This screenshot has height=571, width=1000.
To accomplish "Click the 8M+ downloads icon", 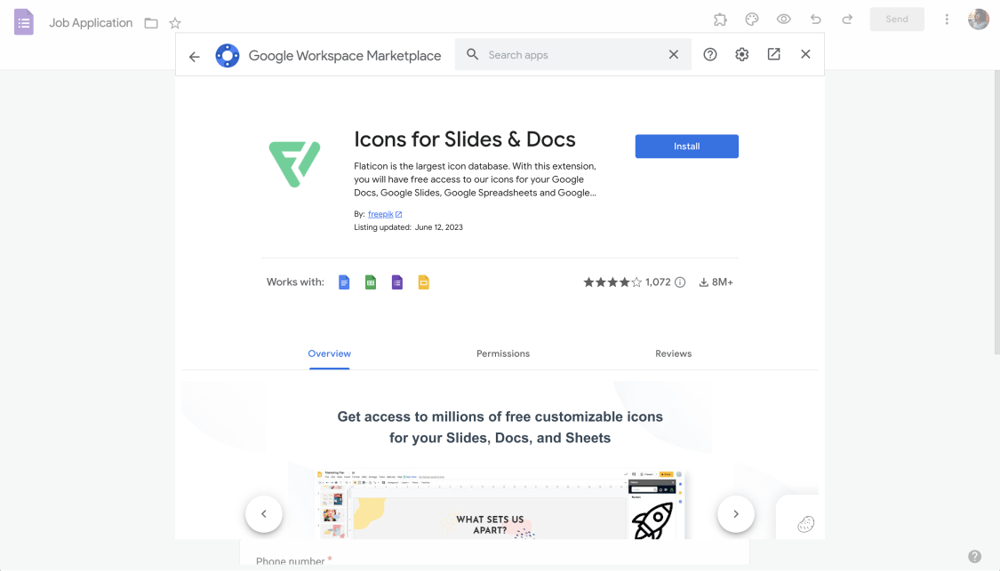I will click(x=703, y=282).
